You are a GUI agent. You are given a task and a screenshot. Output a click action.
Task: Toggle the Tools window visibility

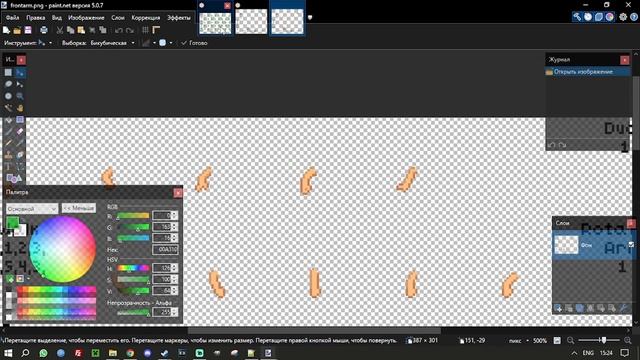tap(577, 17)
